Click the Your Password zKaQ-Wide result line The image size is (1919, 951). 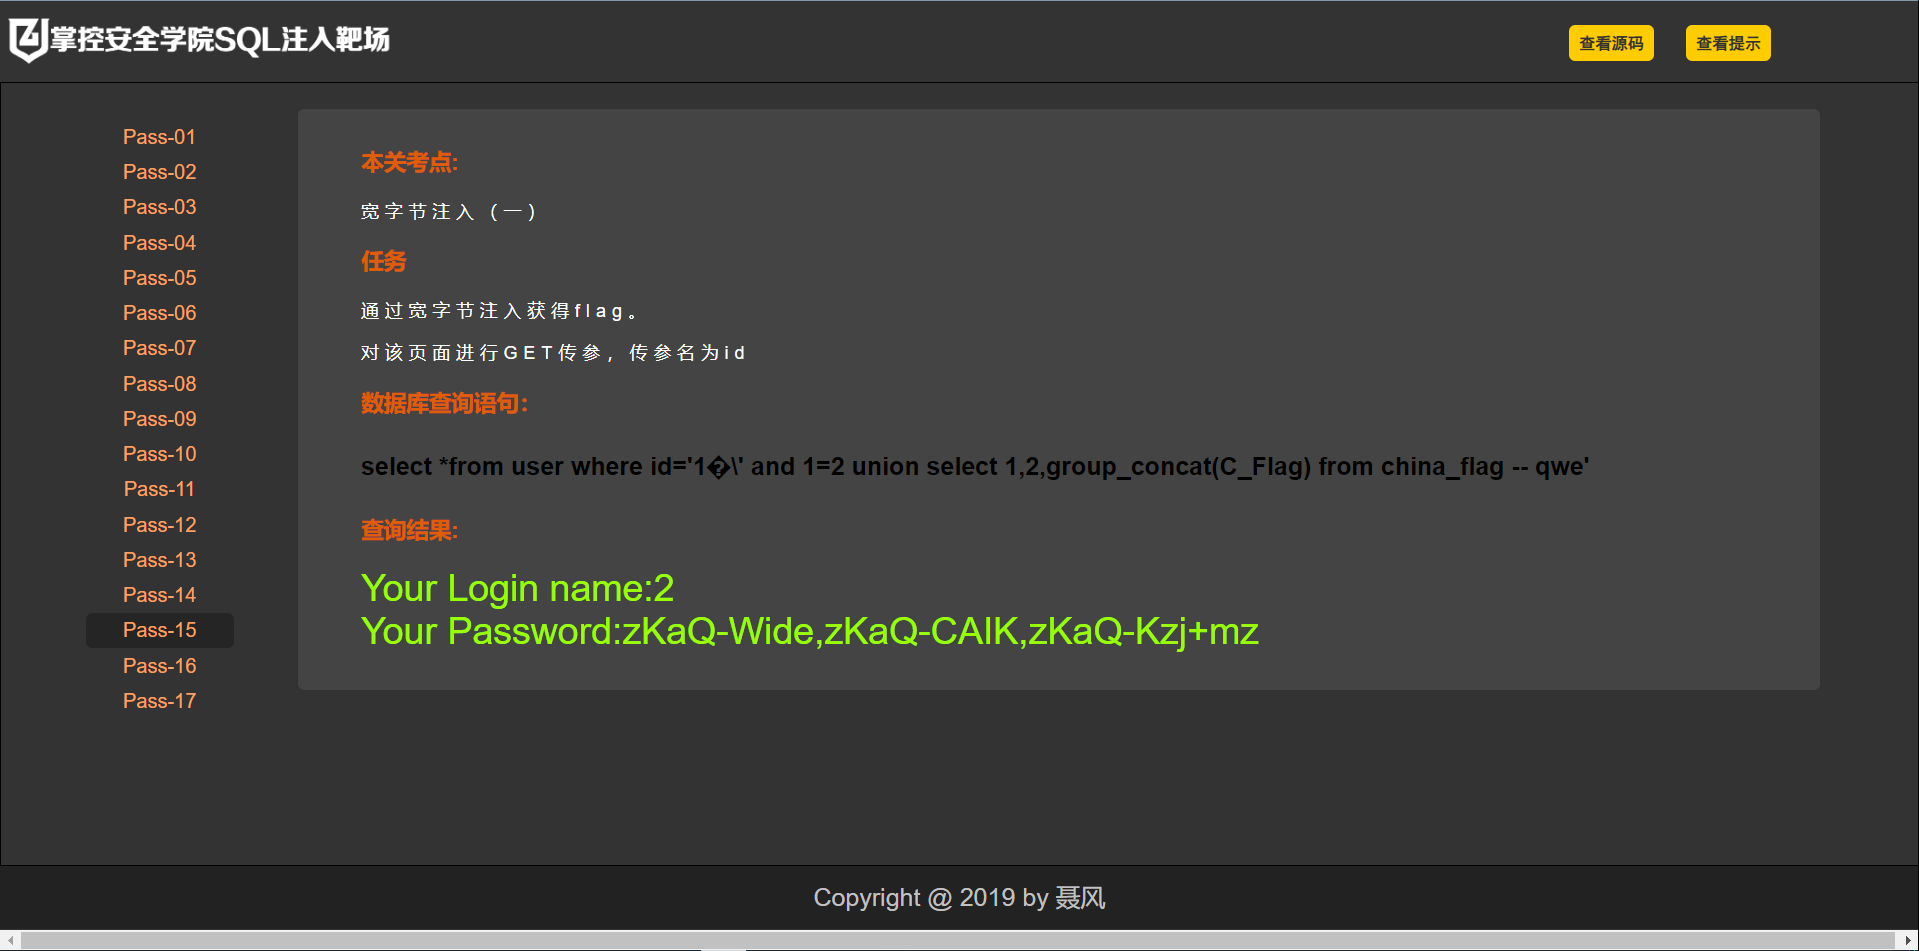coord(810,632)
